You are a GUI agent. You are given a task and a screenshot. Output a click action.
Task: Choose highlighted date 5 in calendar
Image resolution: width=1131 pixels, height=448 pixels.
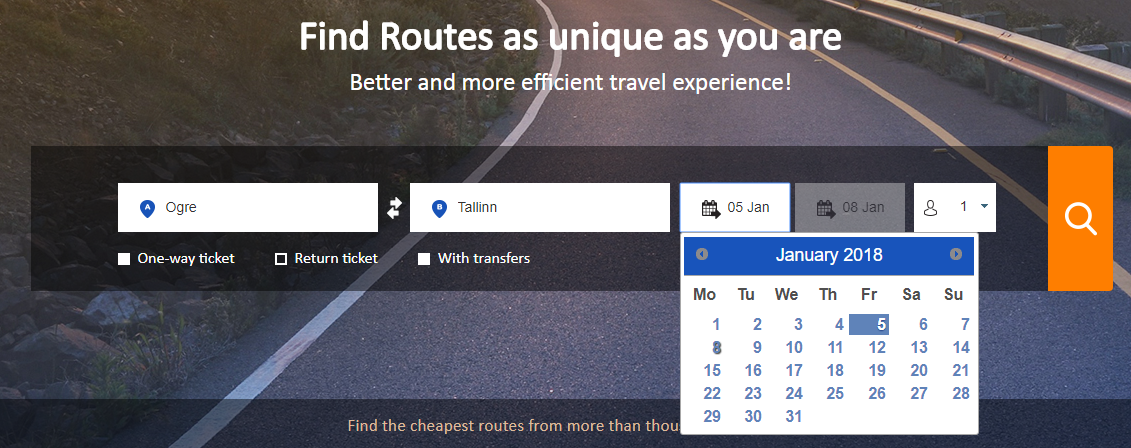click(869, 325)
